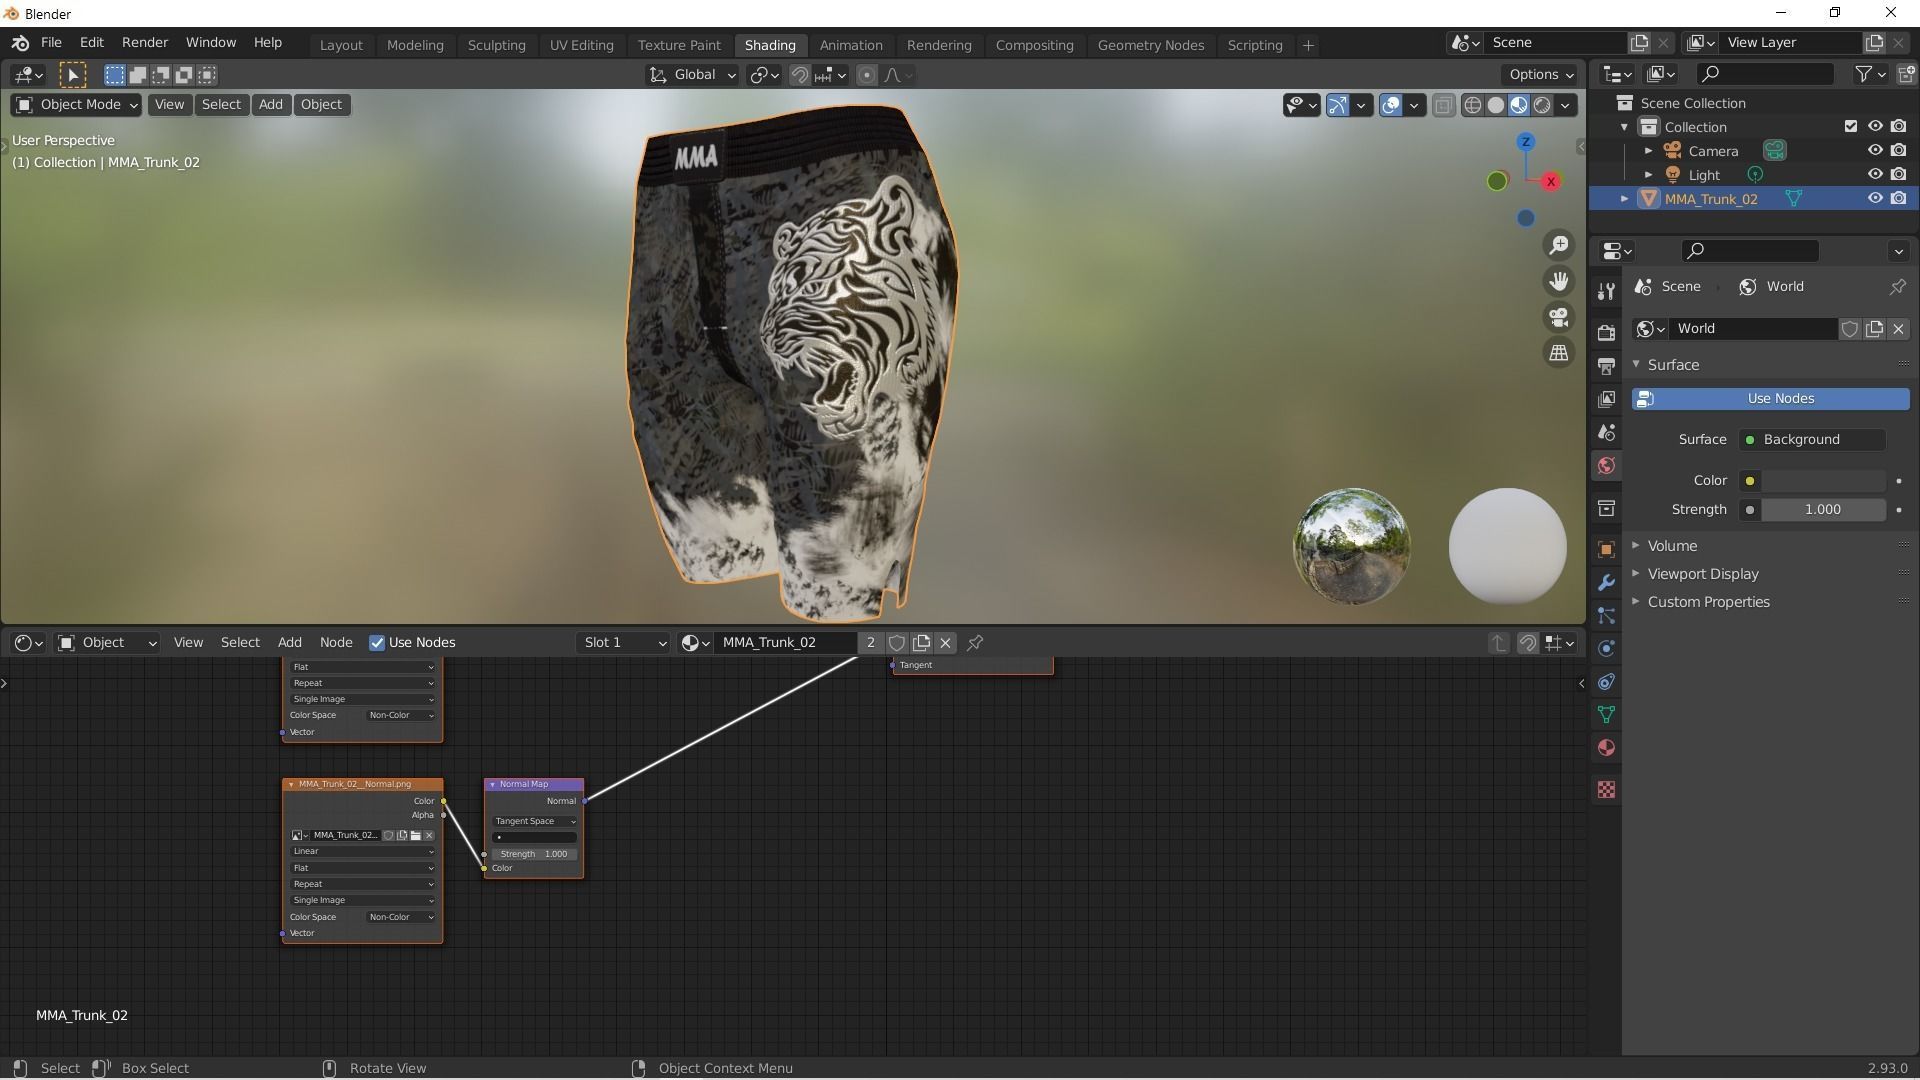Open Render properties tab icon
This screenshot has height=1080, width=1920.
point(1606,332)
